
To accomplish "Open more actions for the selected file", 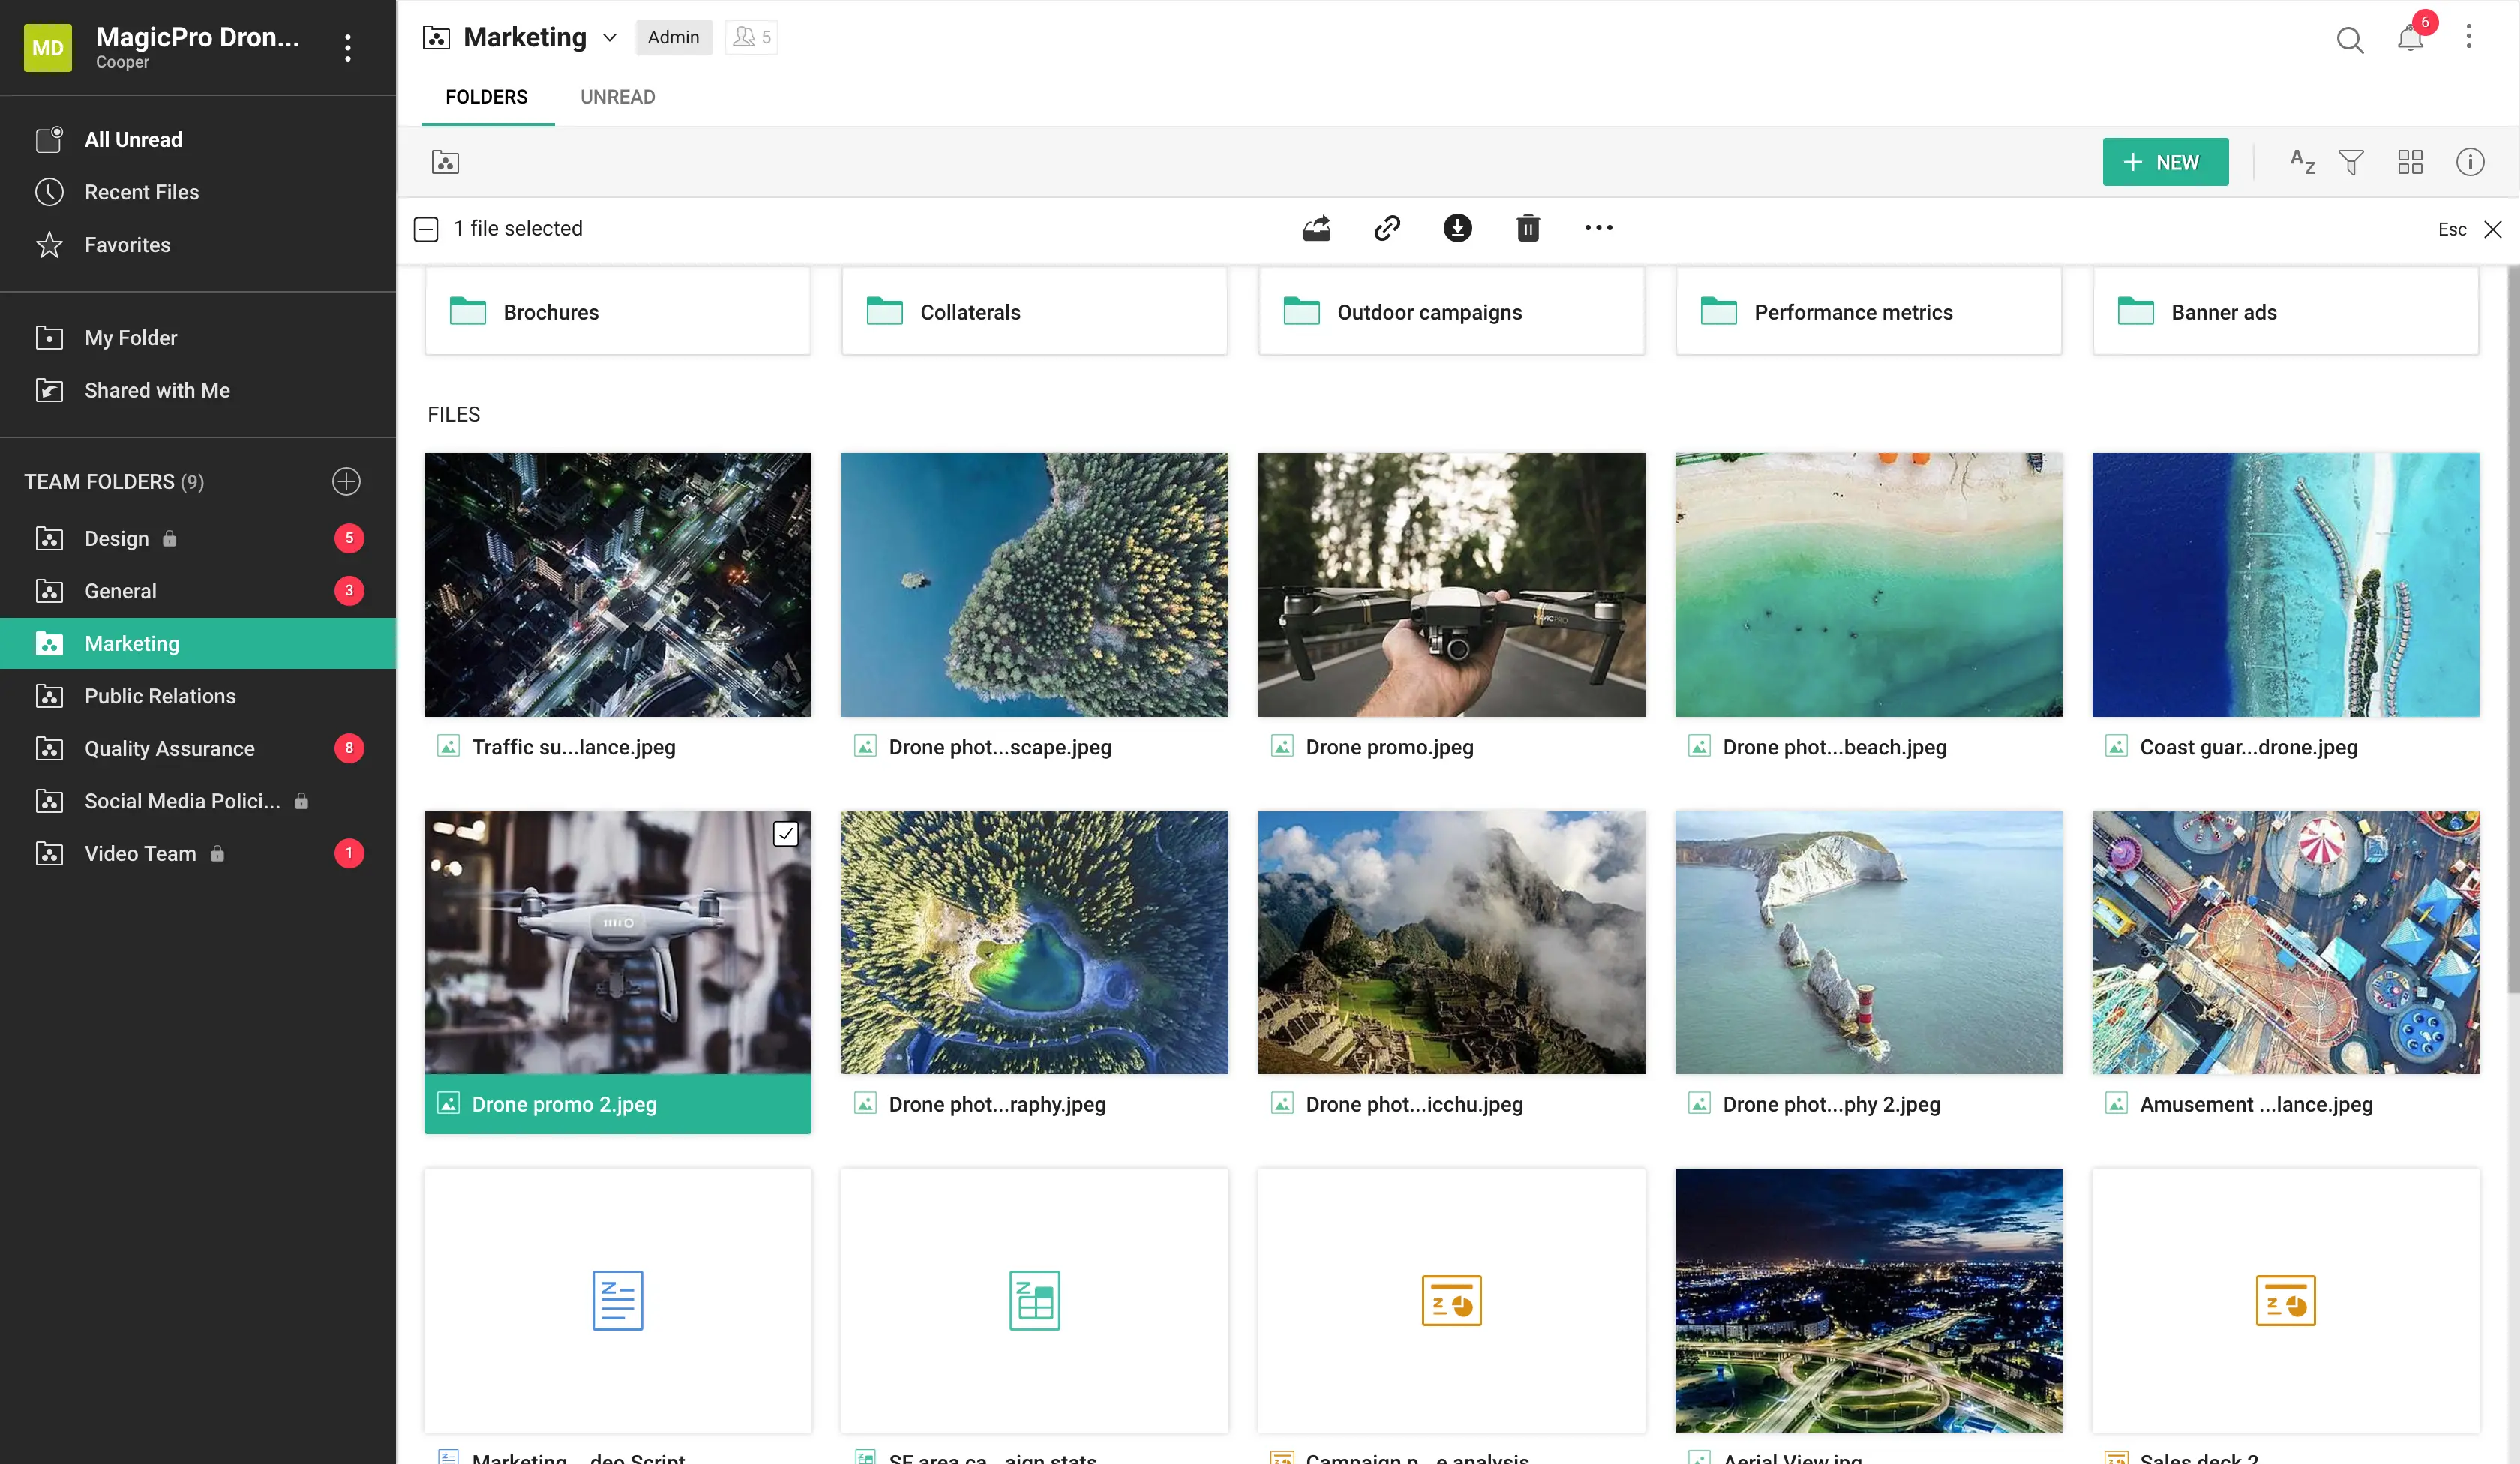I will coord(1597,228).
